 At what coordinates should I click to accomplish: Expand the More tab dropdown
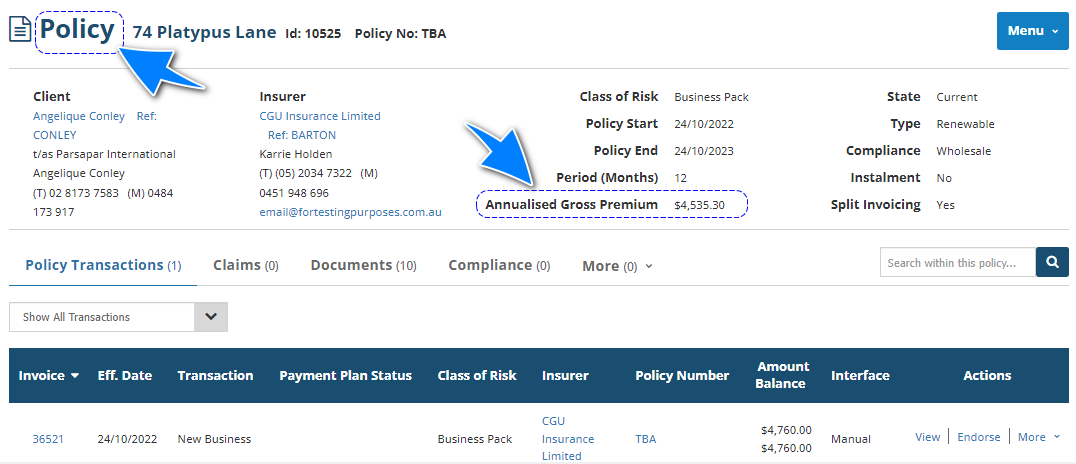pos(617,266)
